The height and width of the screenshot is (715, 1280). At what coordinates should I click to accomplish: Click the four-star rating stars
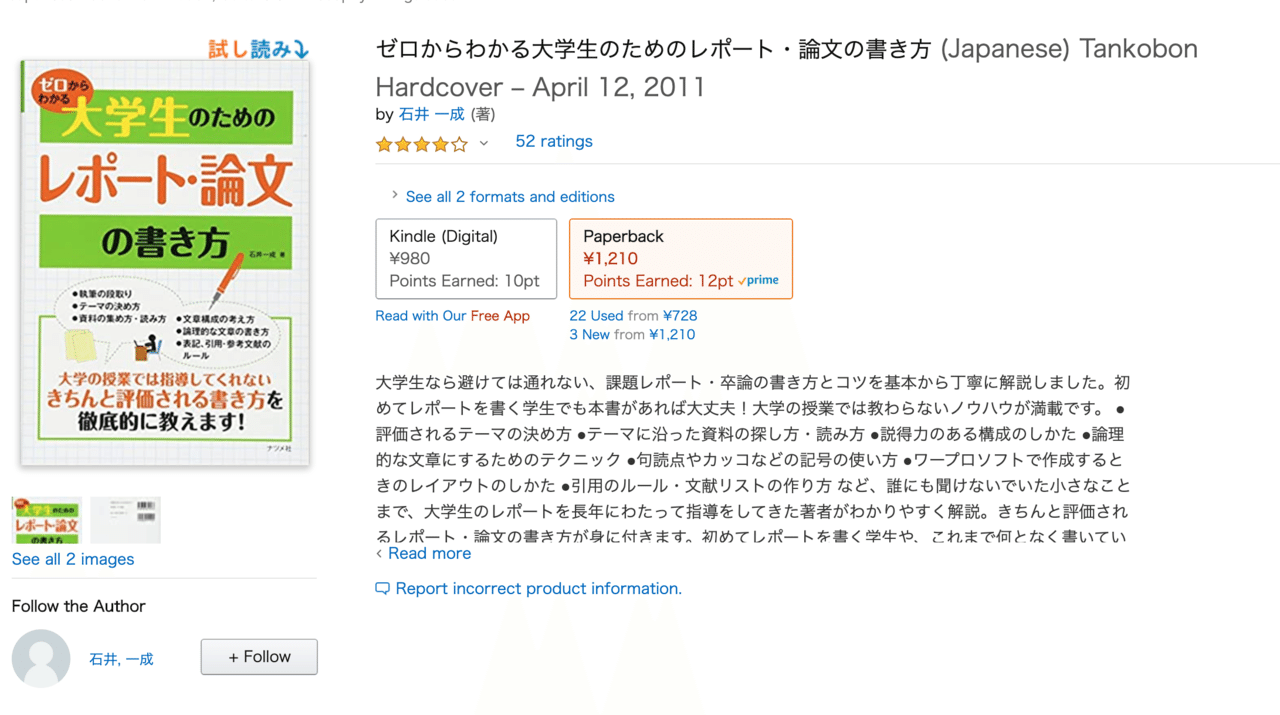pyautogui.click(x=422, y=145)
